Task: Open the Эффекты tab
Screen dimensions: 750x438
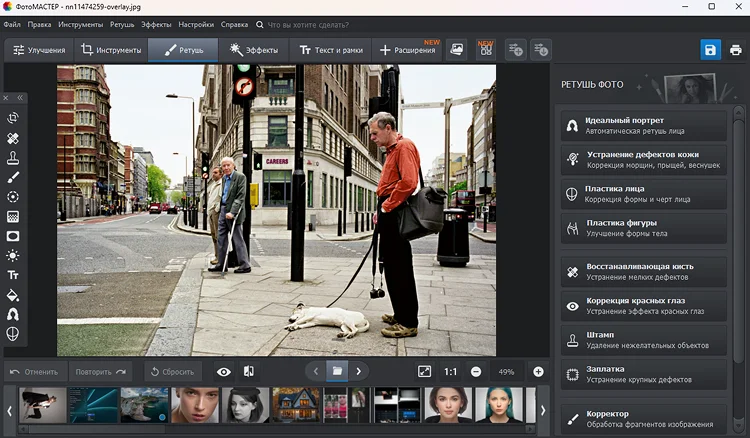Action: click(x=254, y=50)
